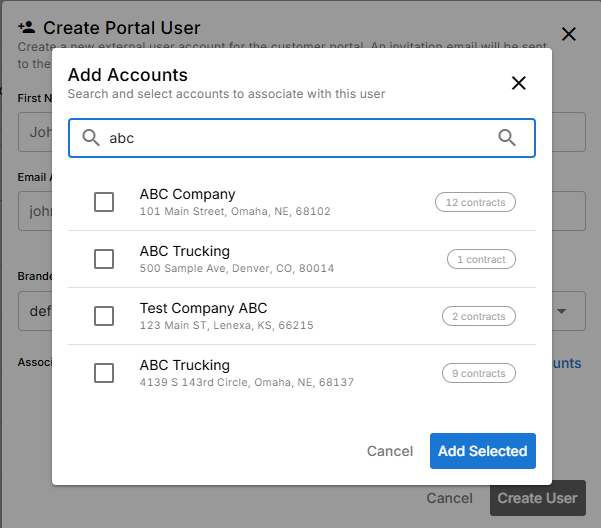601x528 pixels.
Task: Expand the dropdown arrow behind the dialog
Action: tap(562, 311)
